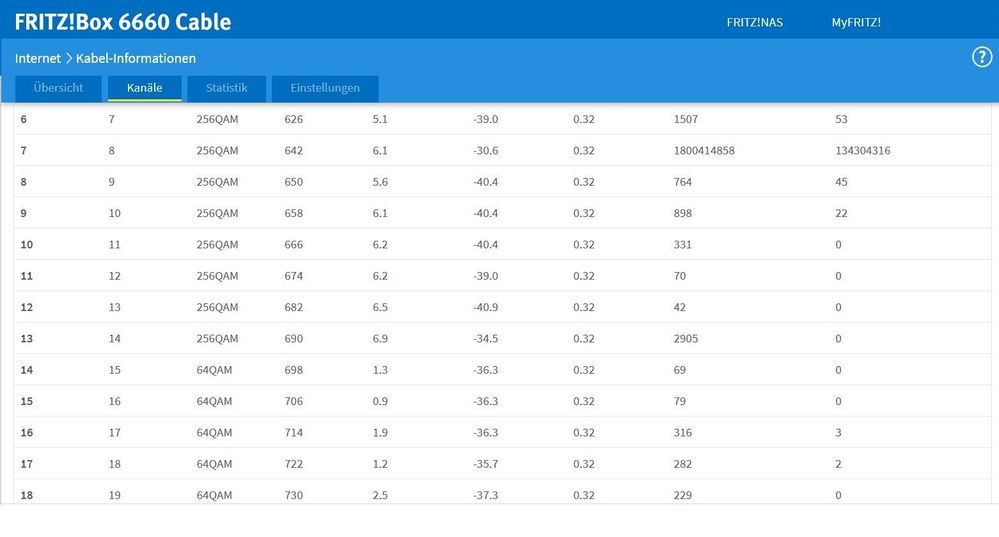
Task: Click the corrected errors value 229
Action: click(682, 495)
